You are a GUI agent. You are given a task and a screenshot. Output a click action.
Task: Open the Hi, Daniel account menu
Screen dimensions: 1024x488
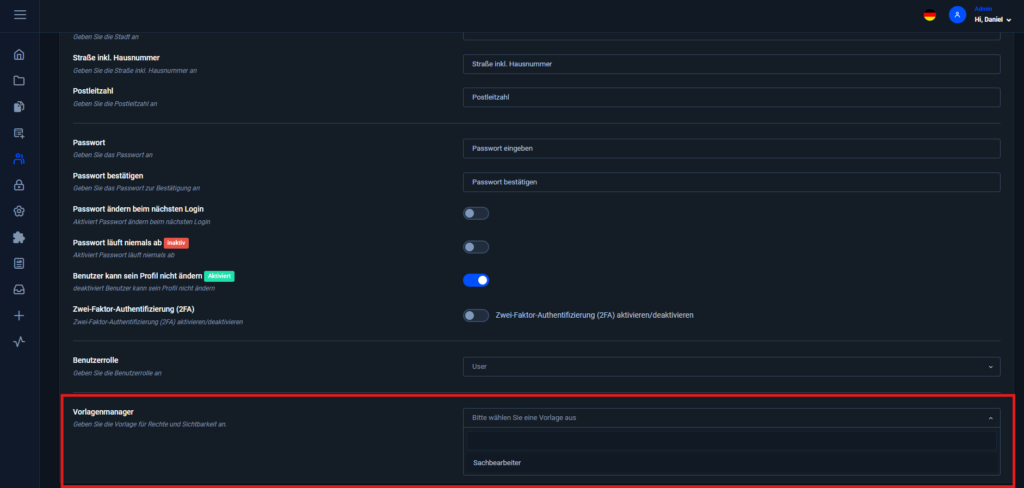point(993,20)
